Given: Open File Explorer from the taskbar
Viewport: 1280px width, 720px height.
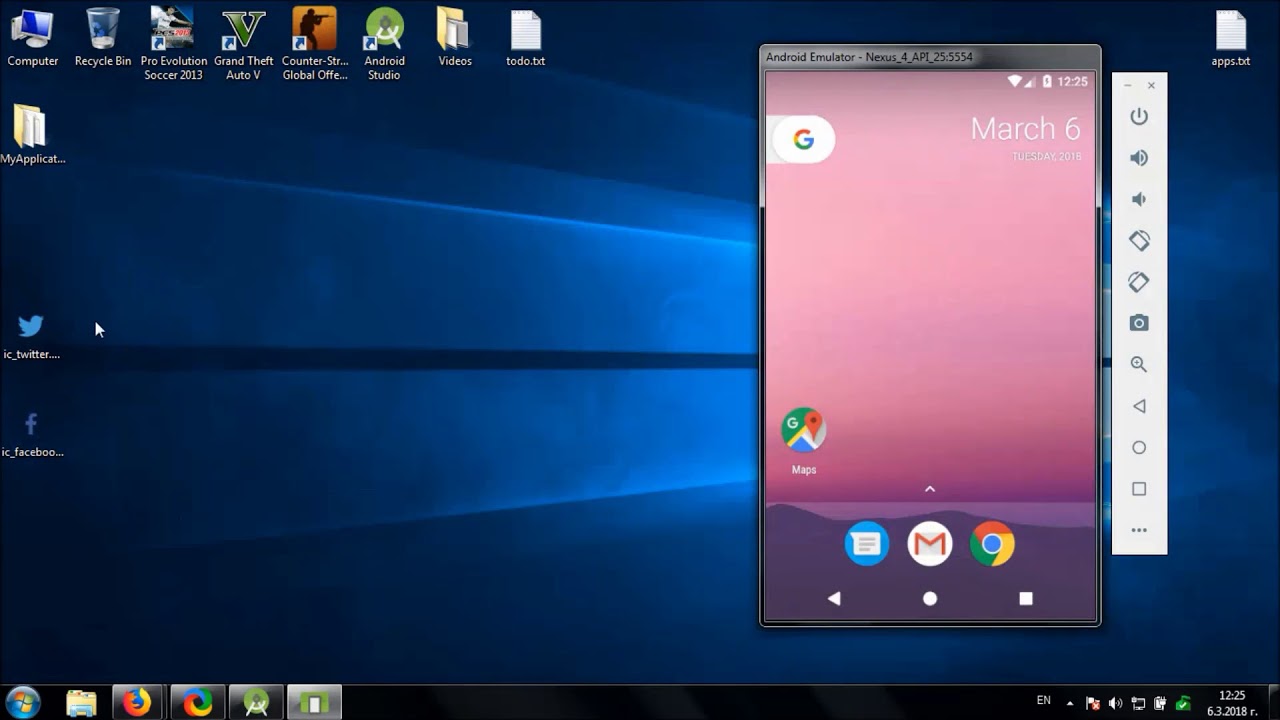Looking at the screenshot, I should pyautogui.click(x=81, y=703).
